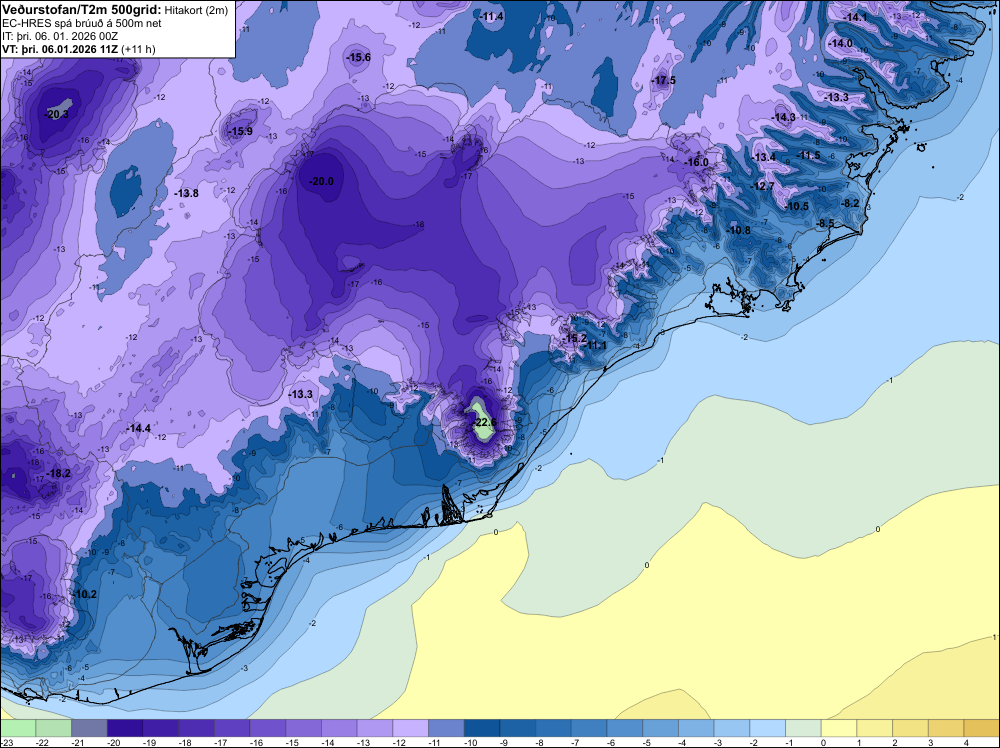Select the -12 legend color swatch
Screen dimensions: 1000x748
coord(411,728)
